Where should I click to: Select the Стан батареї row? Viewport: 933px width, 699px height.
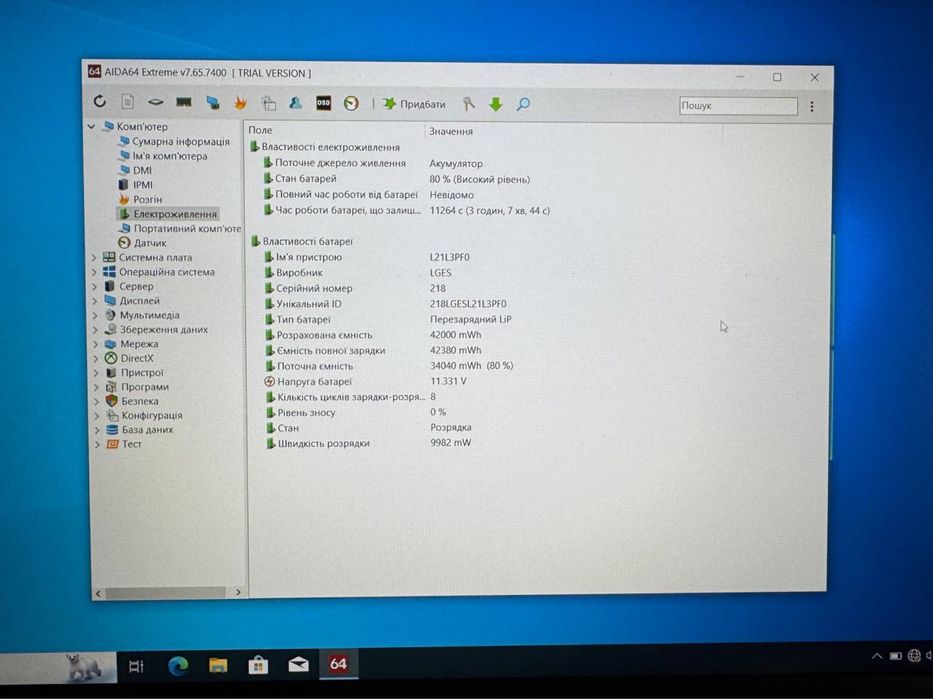pyautogui.click(x=397, y=178)
